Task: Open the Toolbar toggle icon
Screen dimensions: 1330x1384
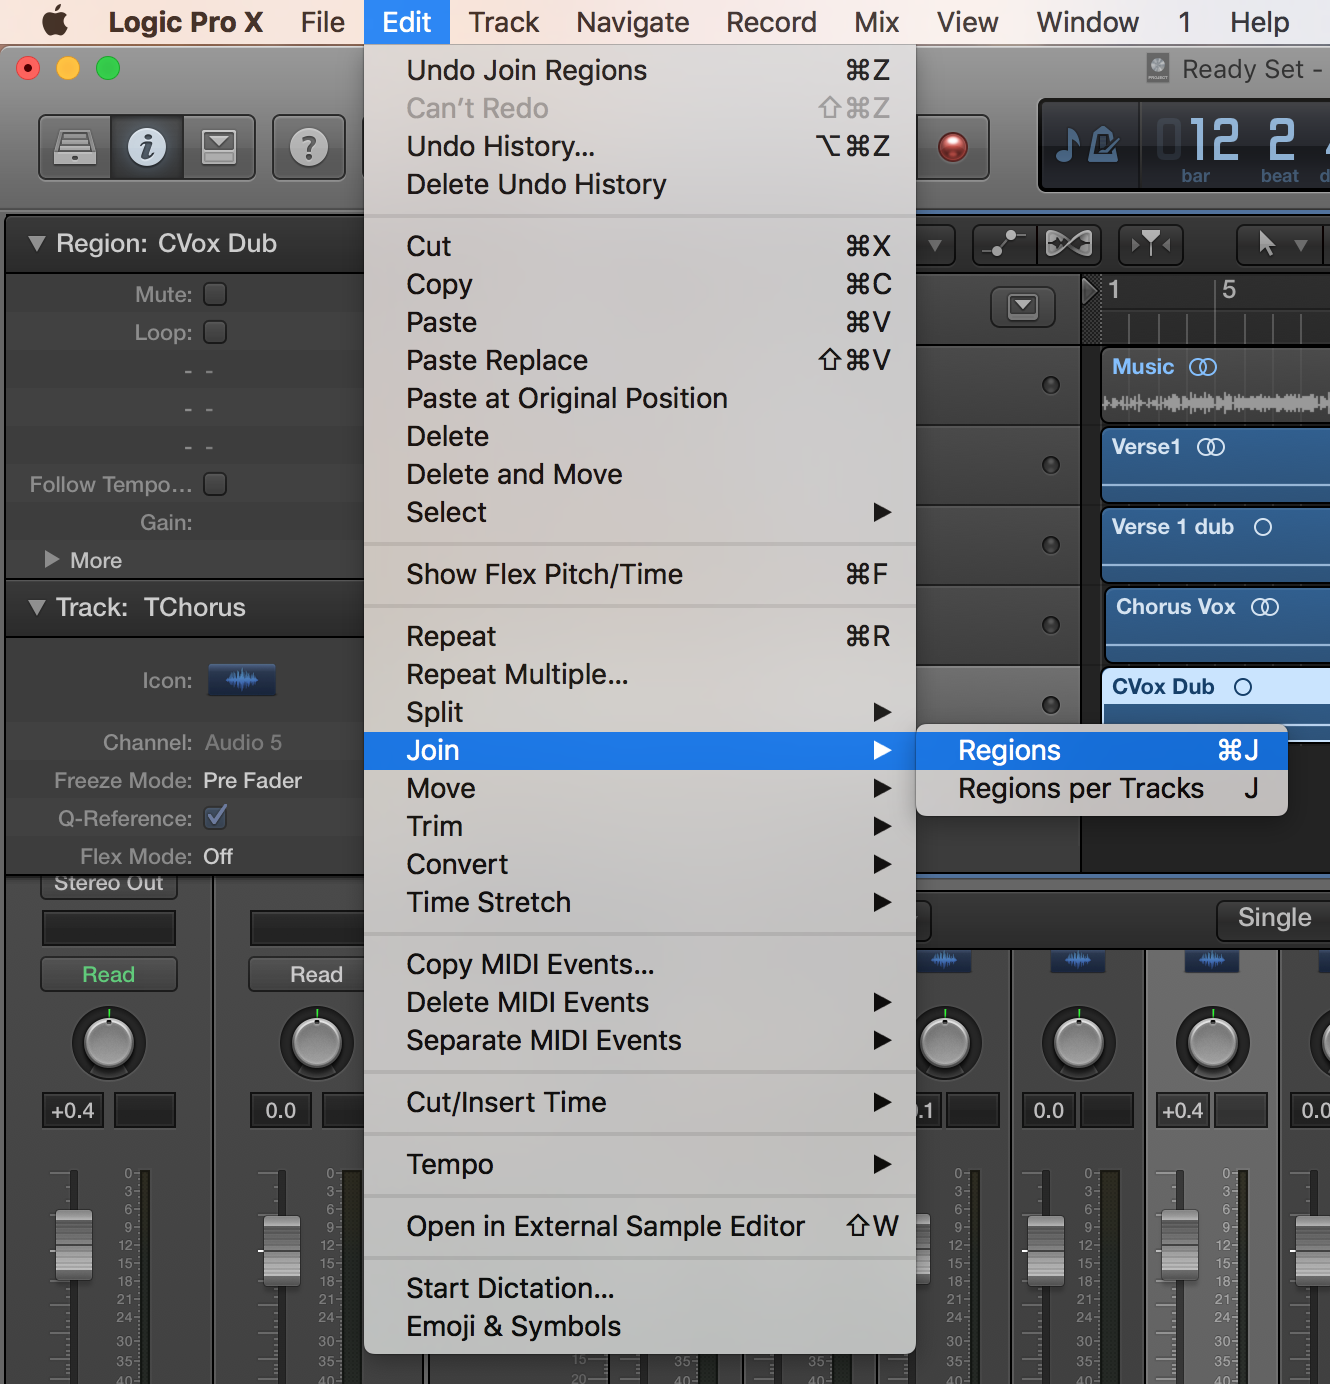Action: click(219, 147)
